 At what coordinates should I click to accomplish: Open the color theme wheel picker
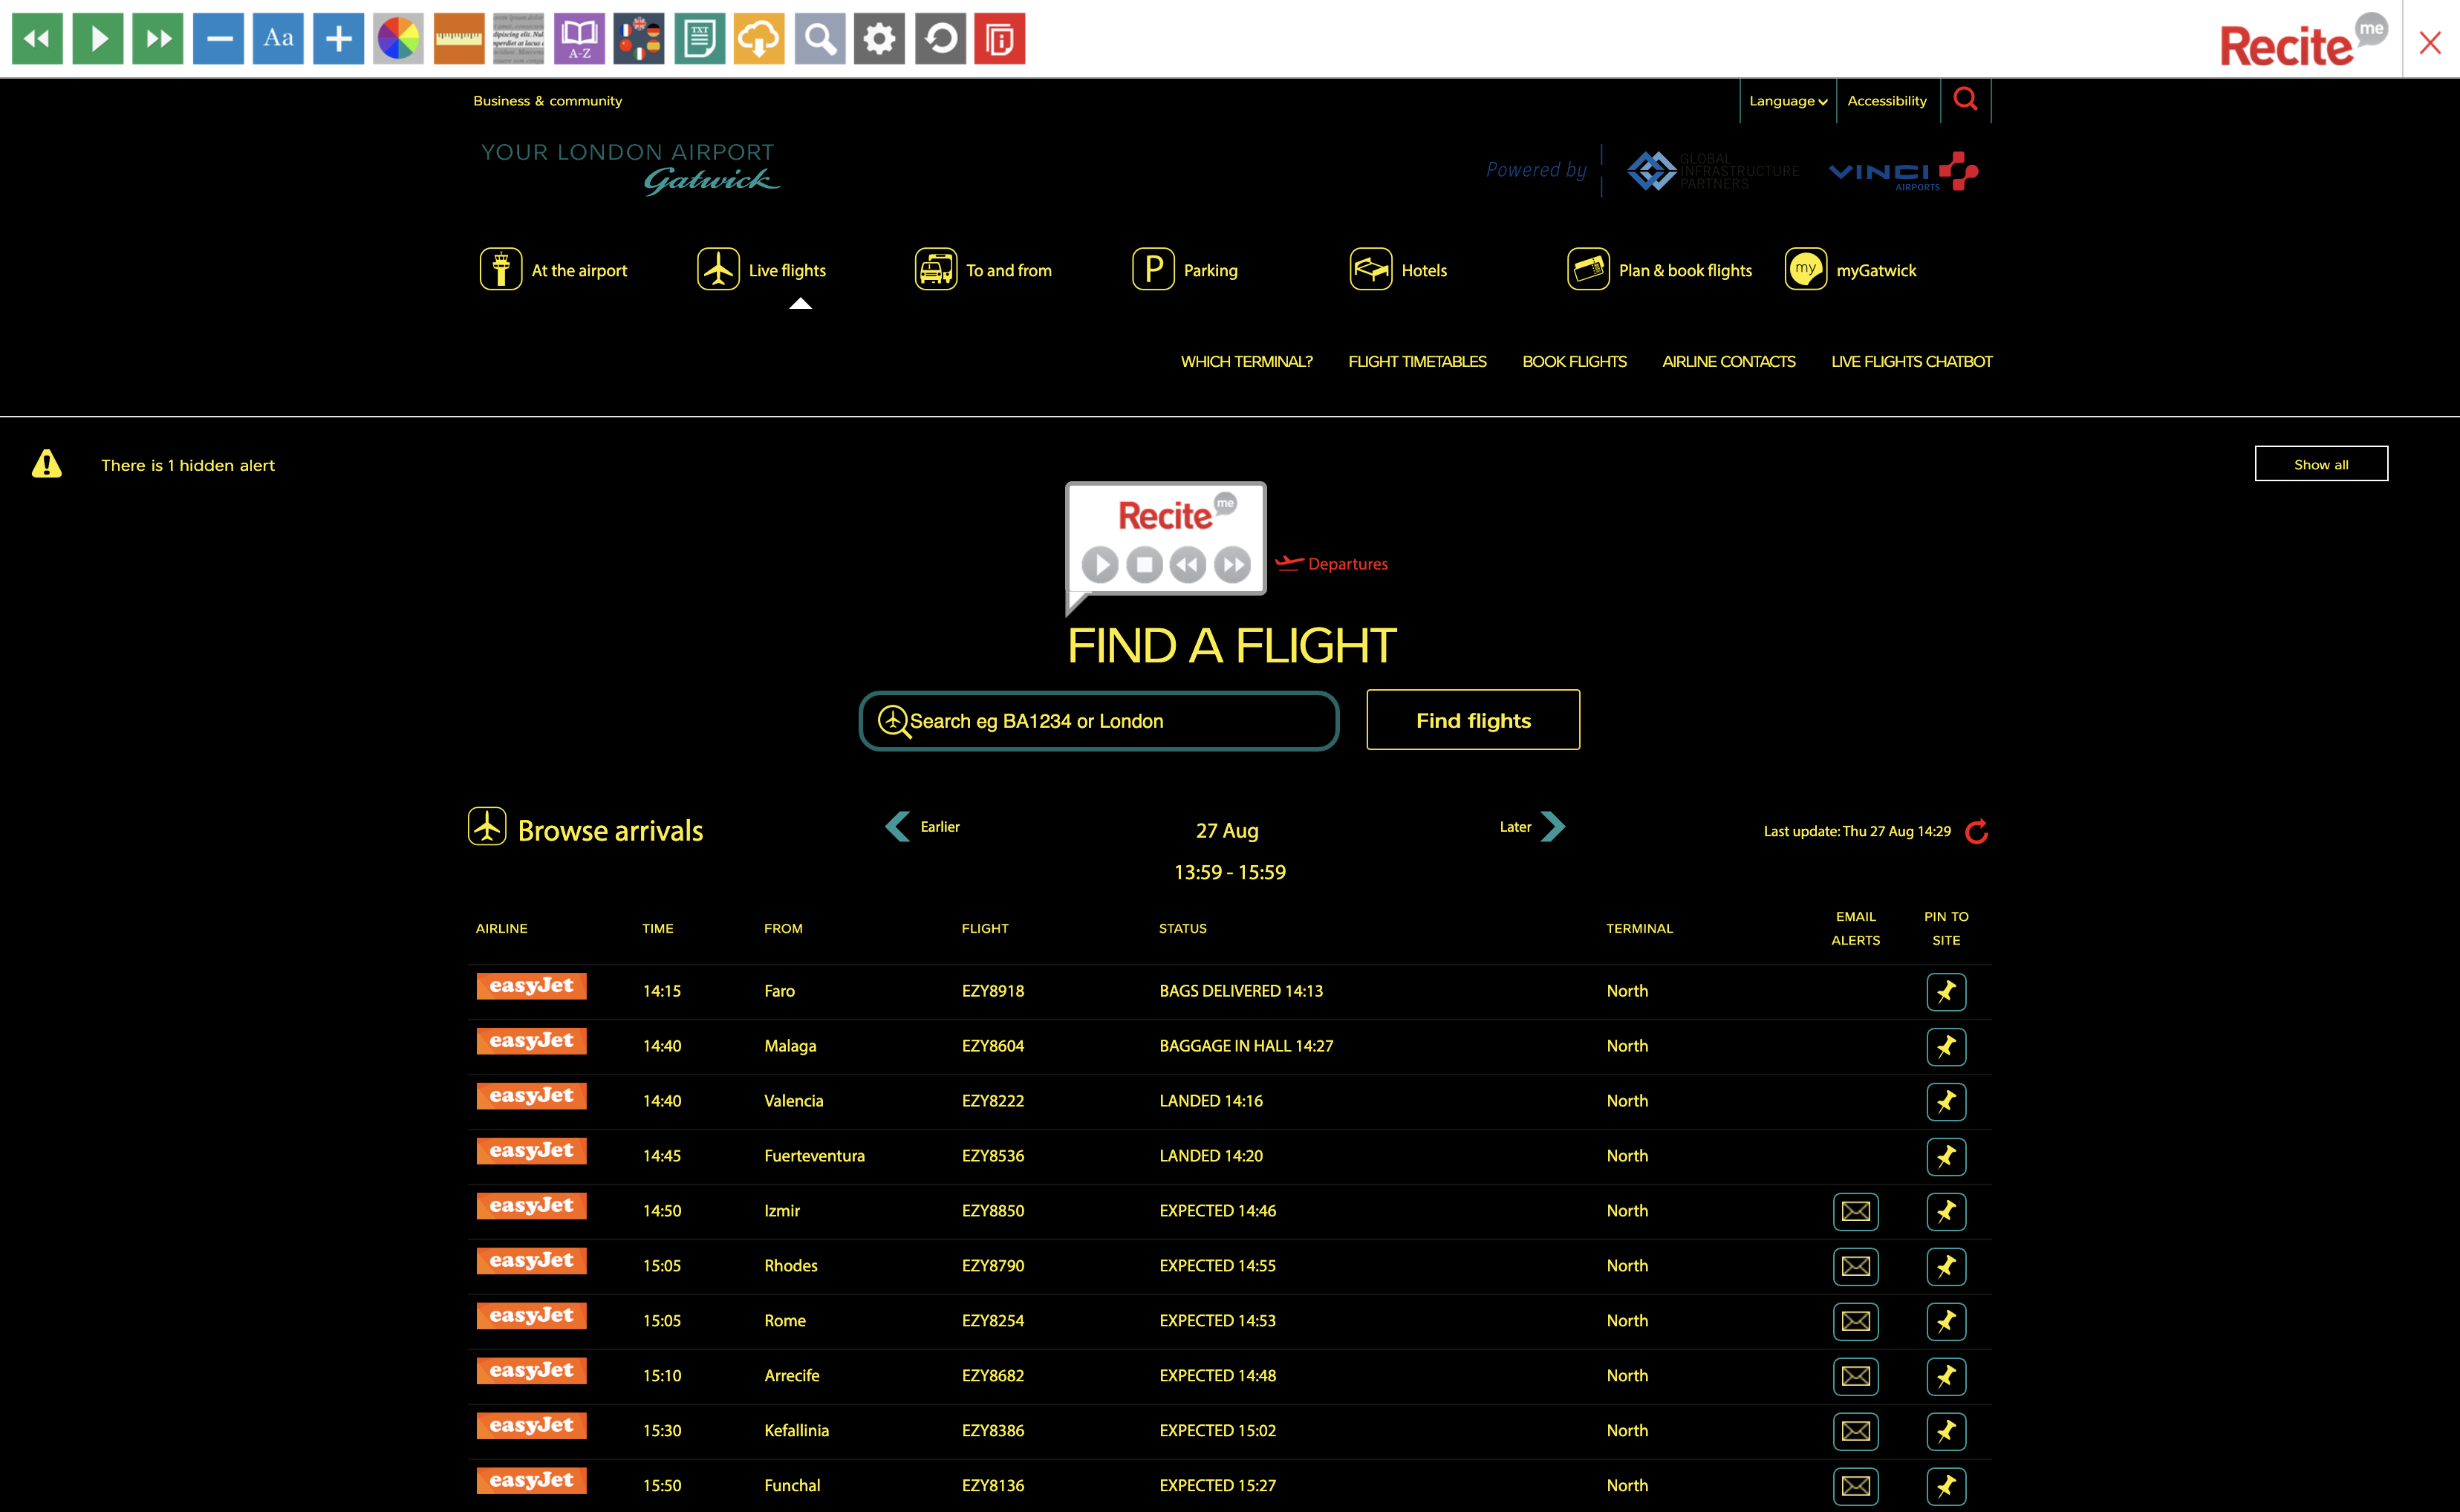(399, 39)
